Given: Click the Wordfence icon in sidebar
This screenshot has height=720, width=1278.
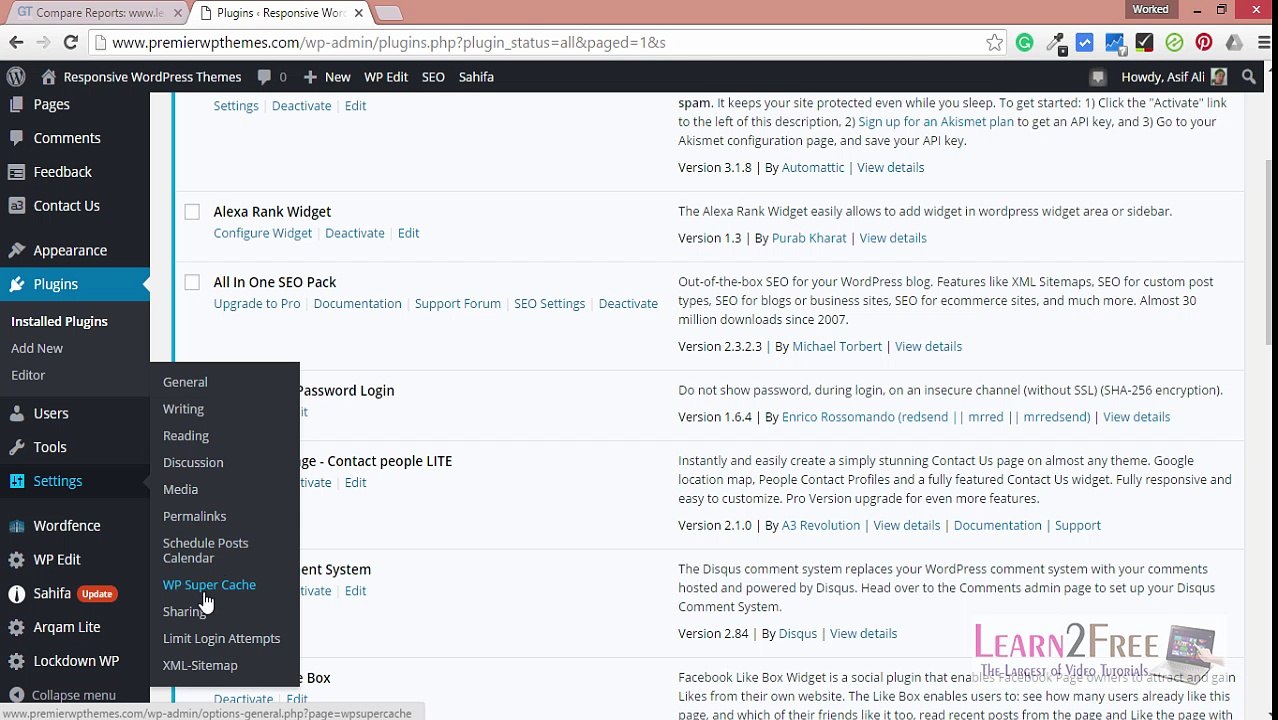Looking at the screenshot, I should tap(16, 525).
